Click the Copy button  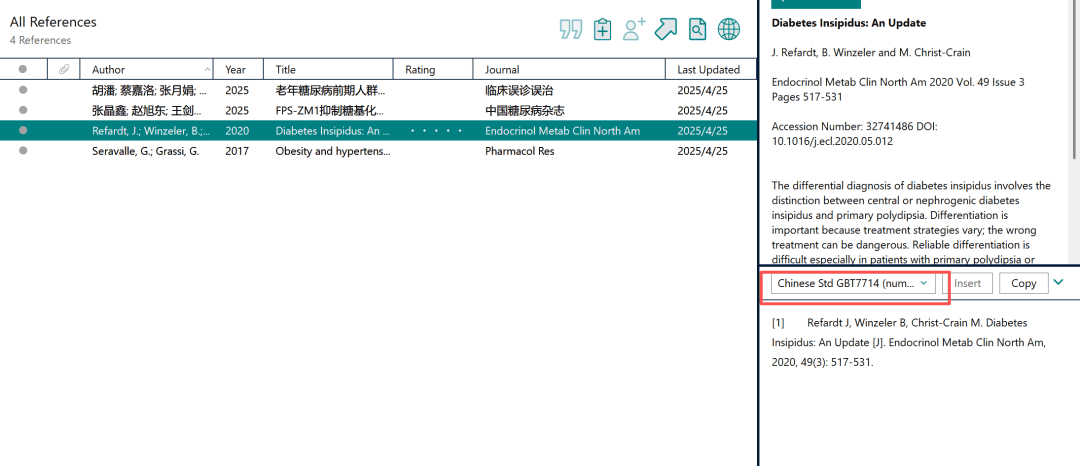click(x=1024, y=283)
